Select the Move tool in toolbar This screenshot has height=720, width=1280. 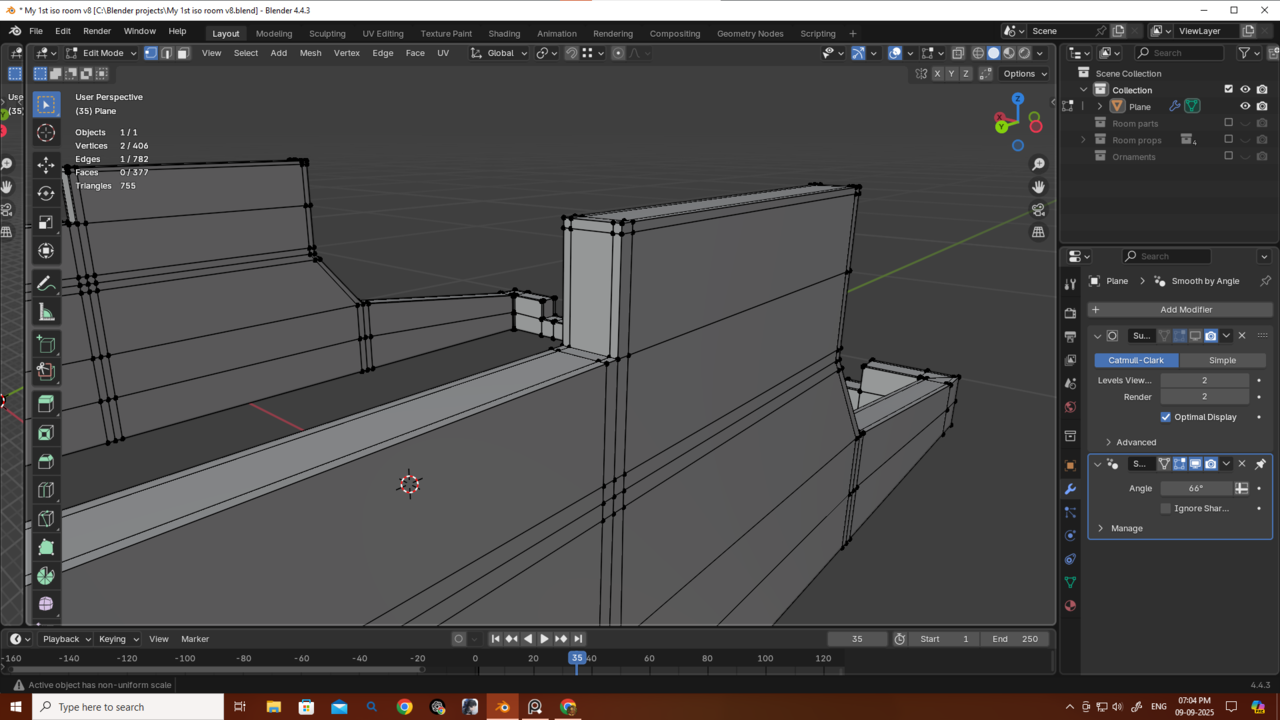click(x=46, y=164)
